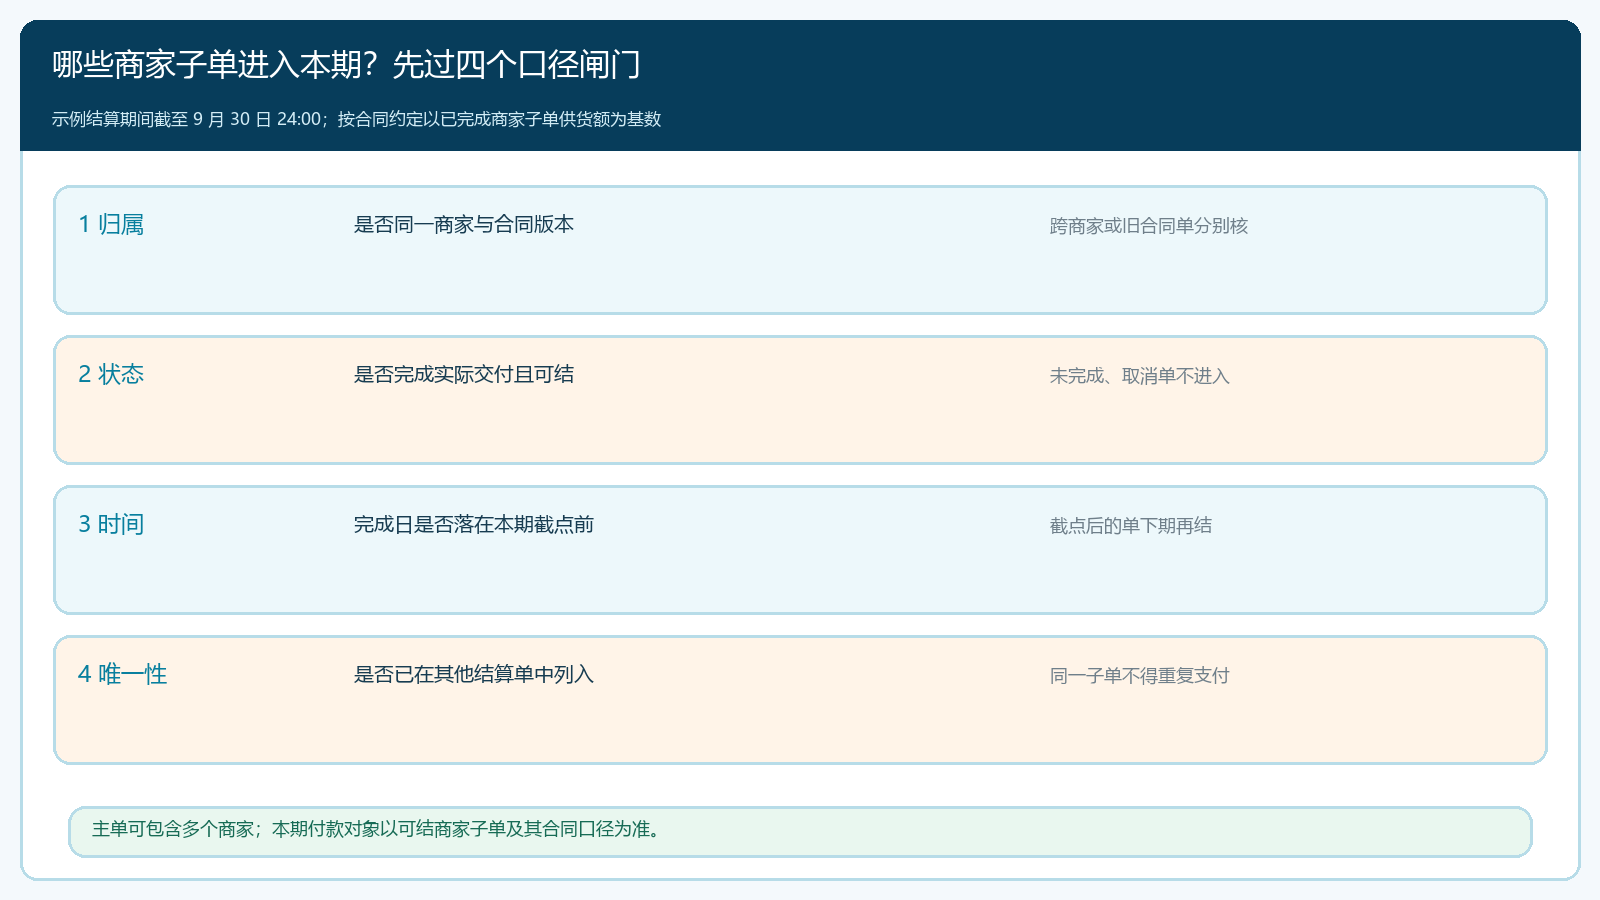The width and height of the screenshot is (1600, 900).
Task: Select the 4 唯一性 label
Action: (x=123, y=674)
